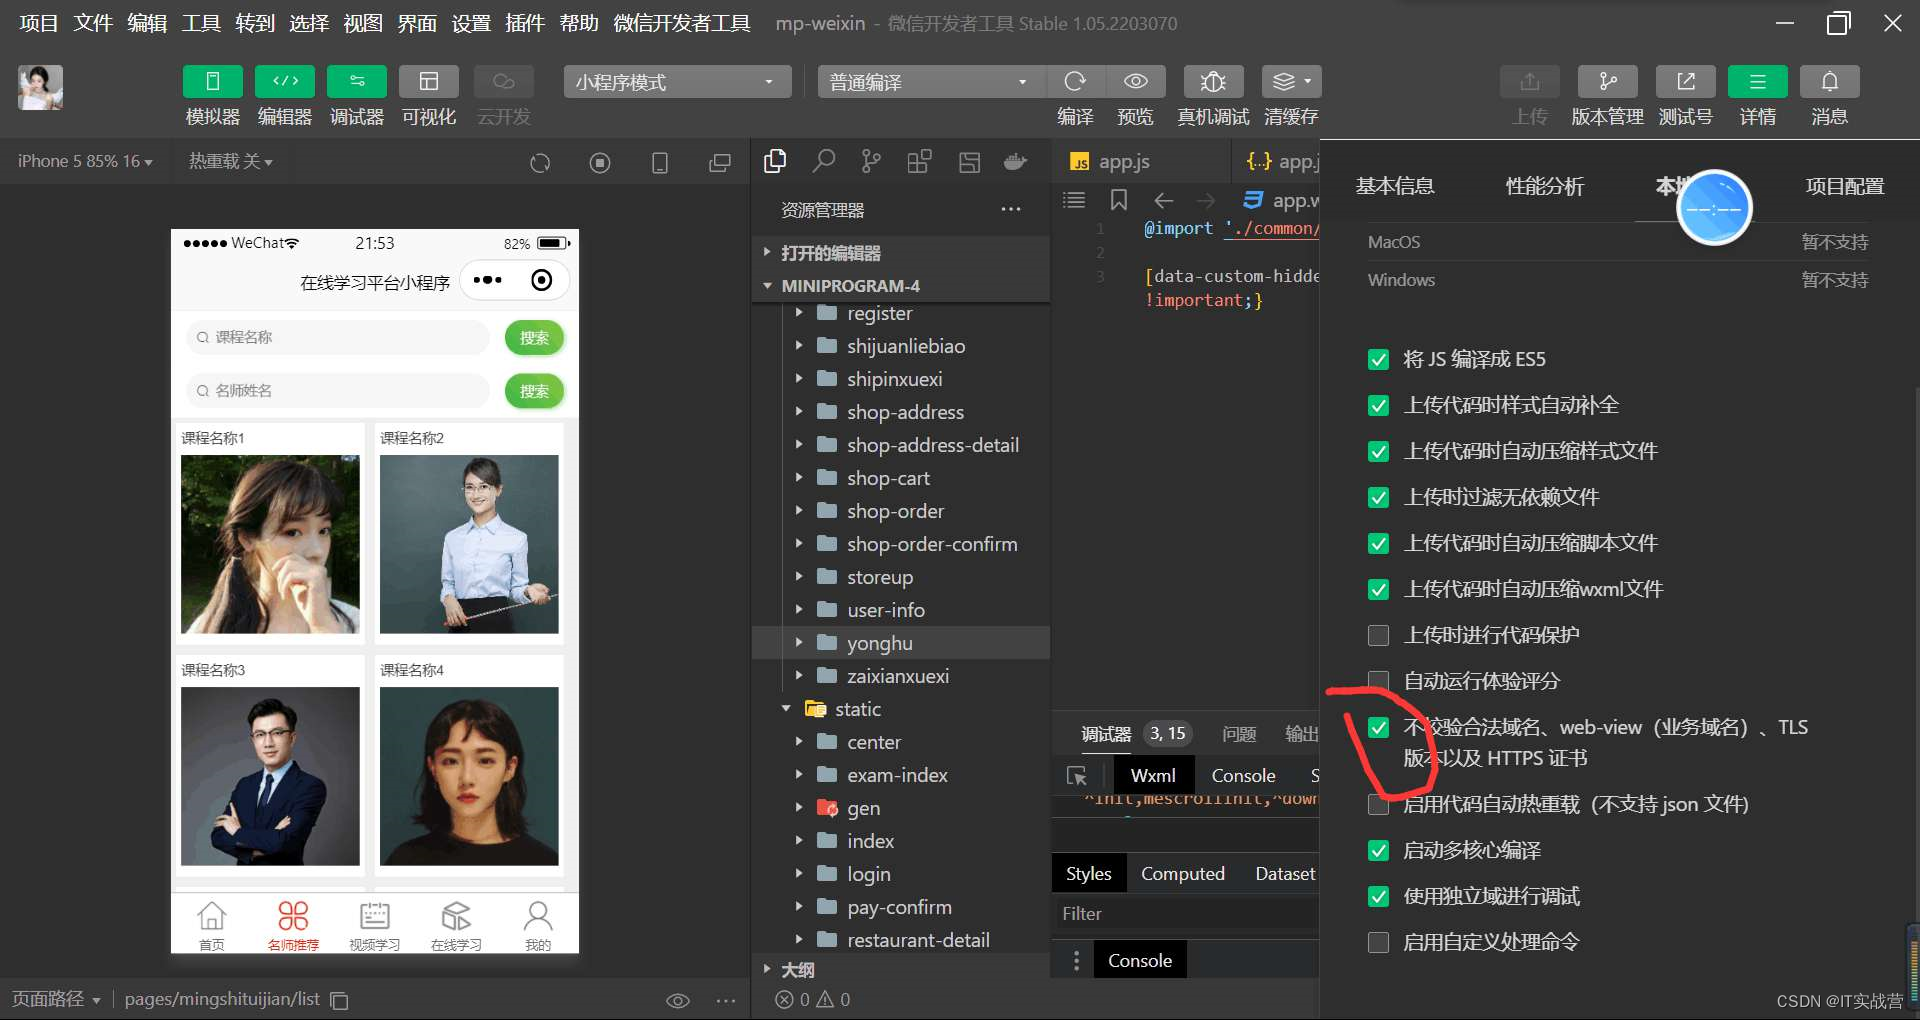1920x1020 pixels.
Task: Switch to 基本信息 tab
Action: coord(1395,186)
